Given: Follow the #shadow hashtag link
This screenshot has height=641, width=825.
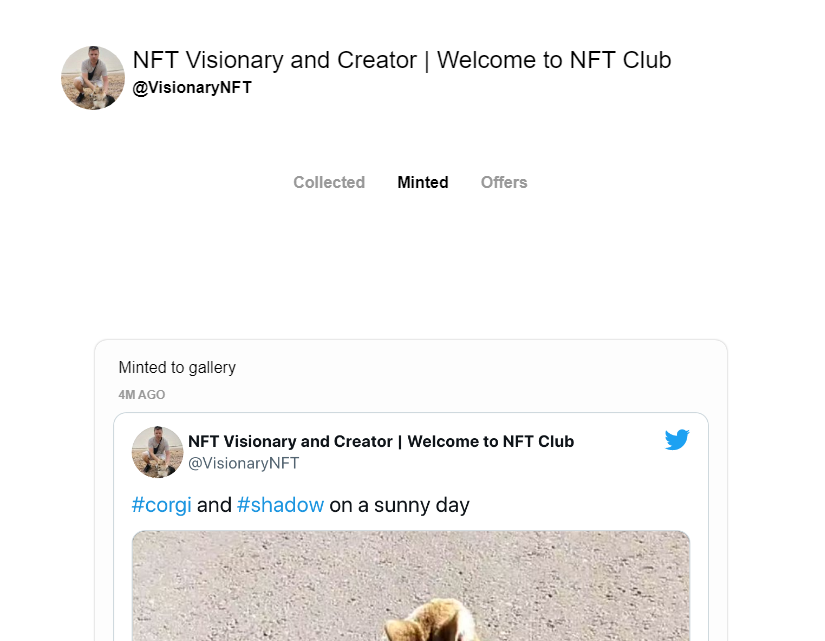Looking at the screenshot, I should pyautogui.click(x=281, y=505).
